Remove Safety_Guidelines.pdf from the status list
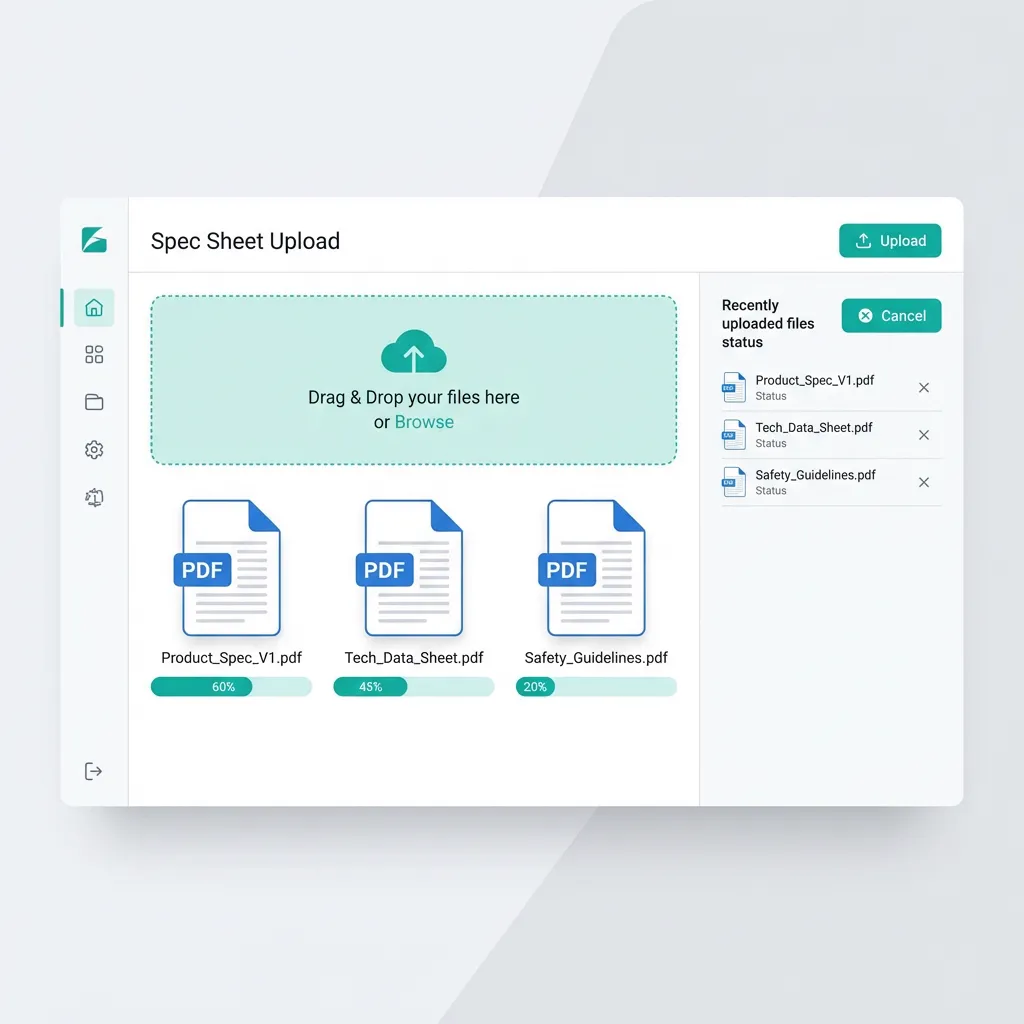The width and height of the screenshot is (1024, 1024). point(923,482)
